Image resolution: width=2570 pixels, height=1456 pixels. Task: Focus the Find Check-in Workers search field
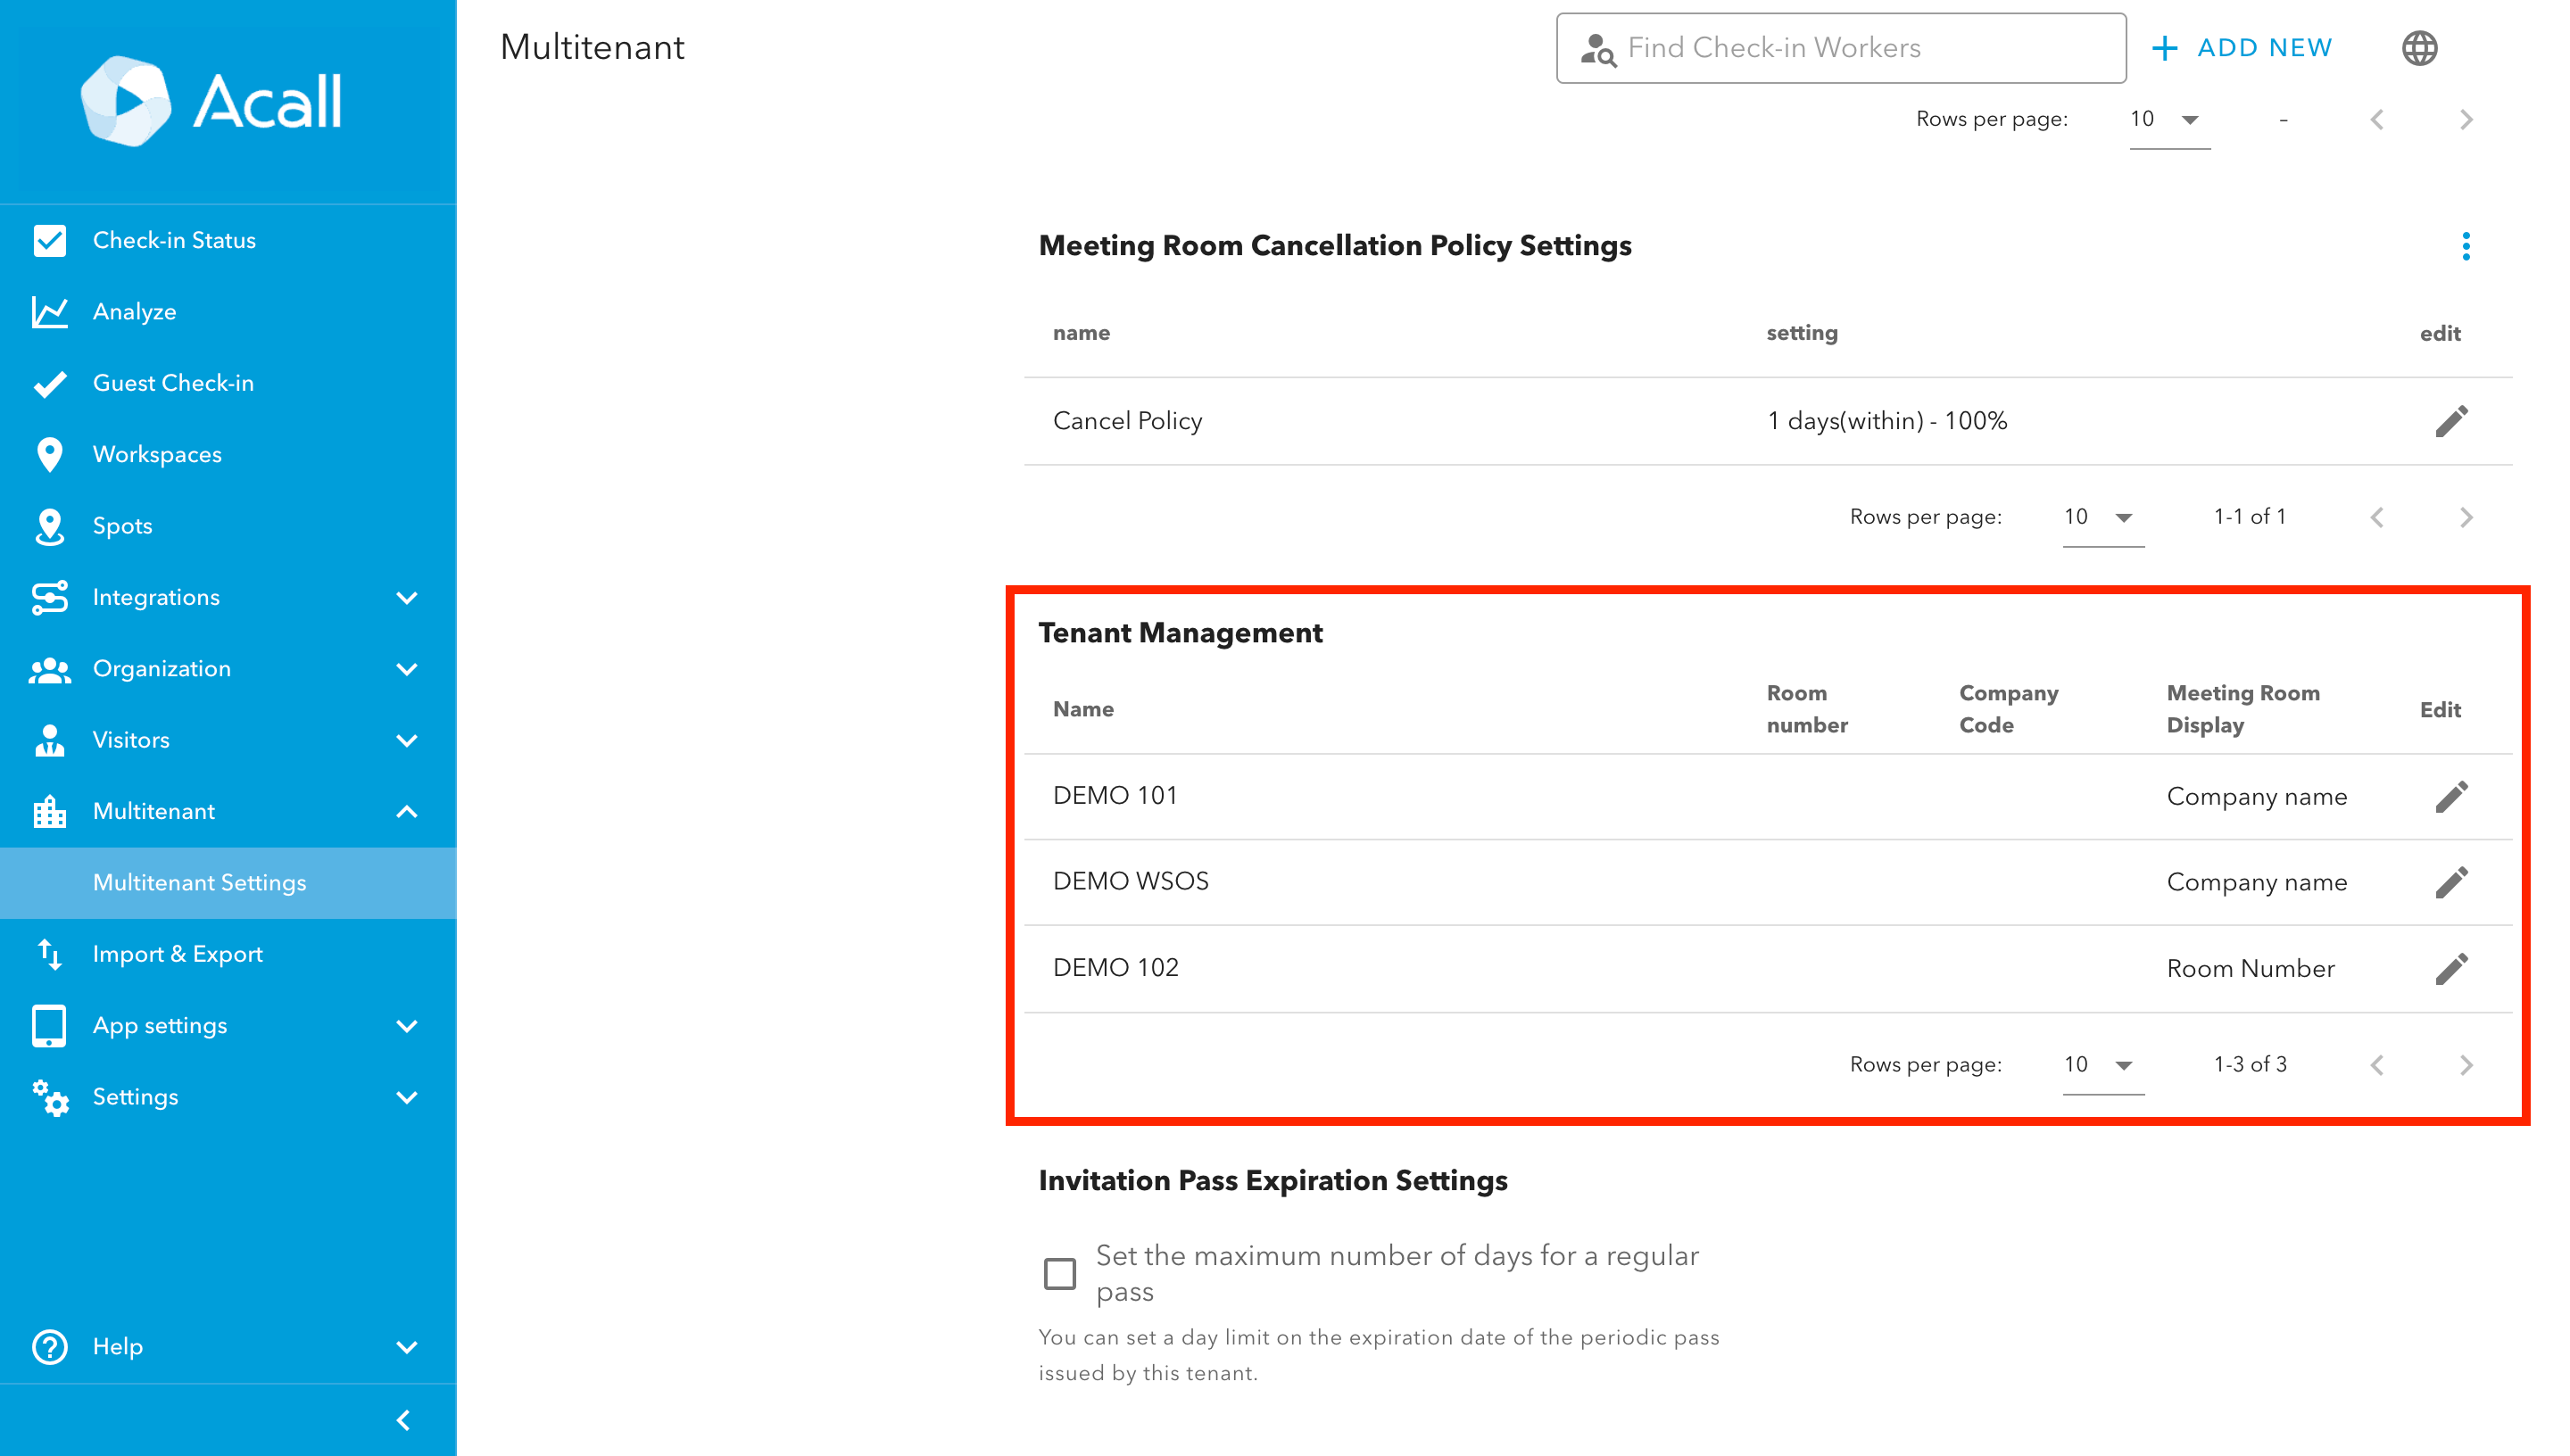(1840, 48)
